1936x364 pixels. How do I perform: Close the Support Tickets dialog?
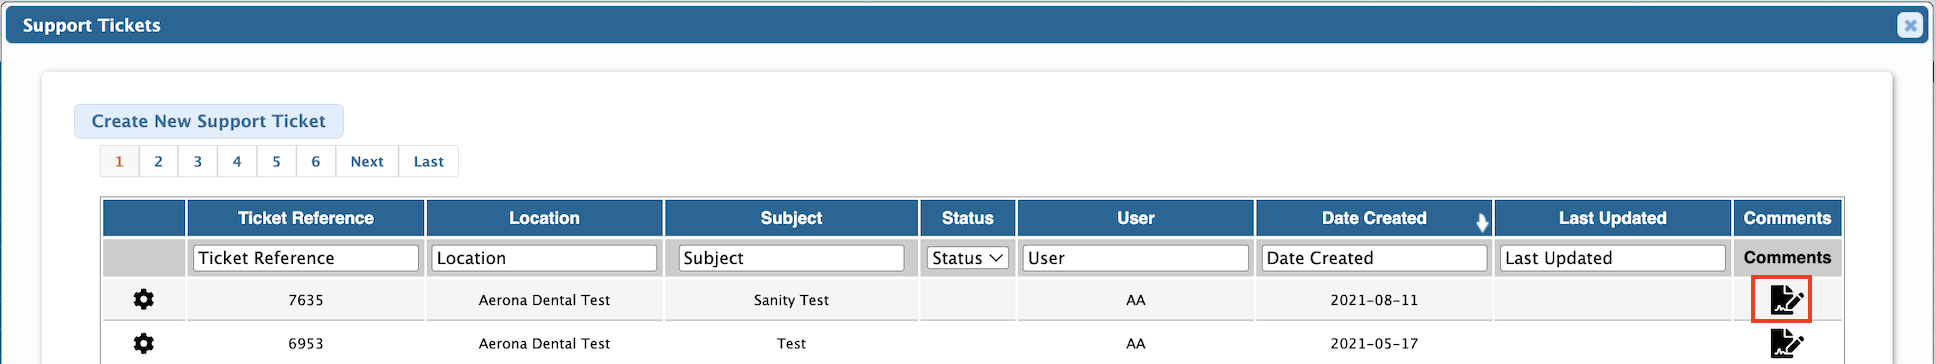click(x=1910, y=25)
